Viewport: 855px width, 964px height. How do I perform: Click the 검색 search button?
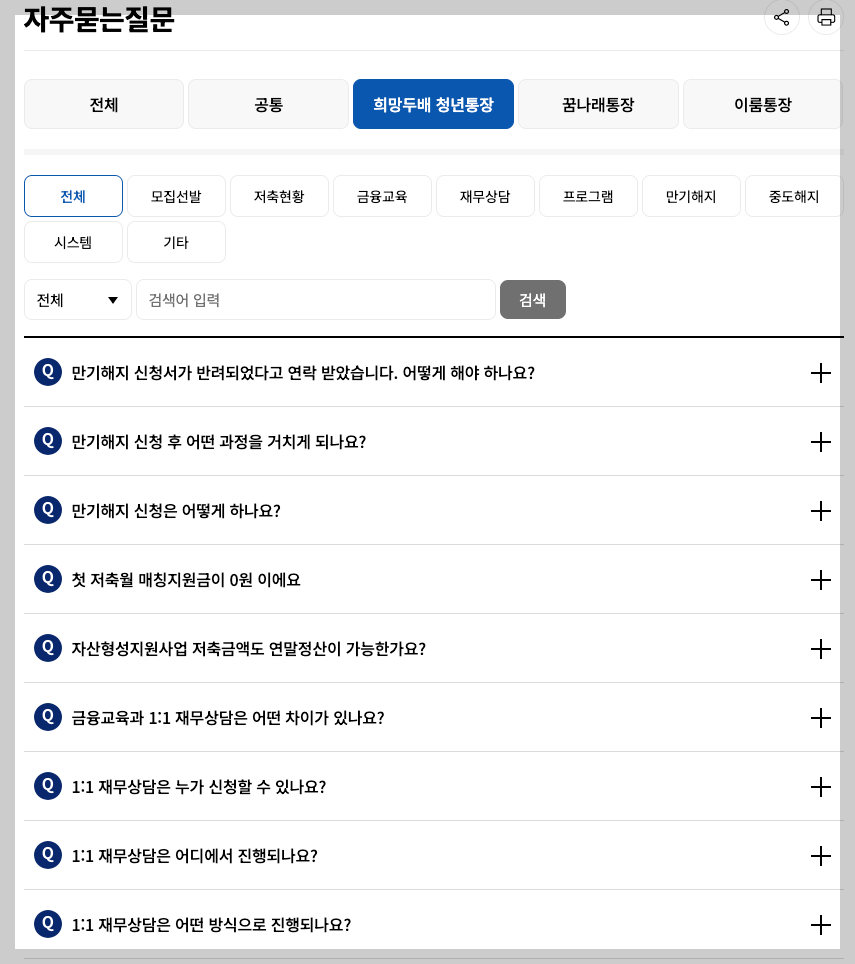533,299
